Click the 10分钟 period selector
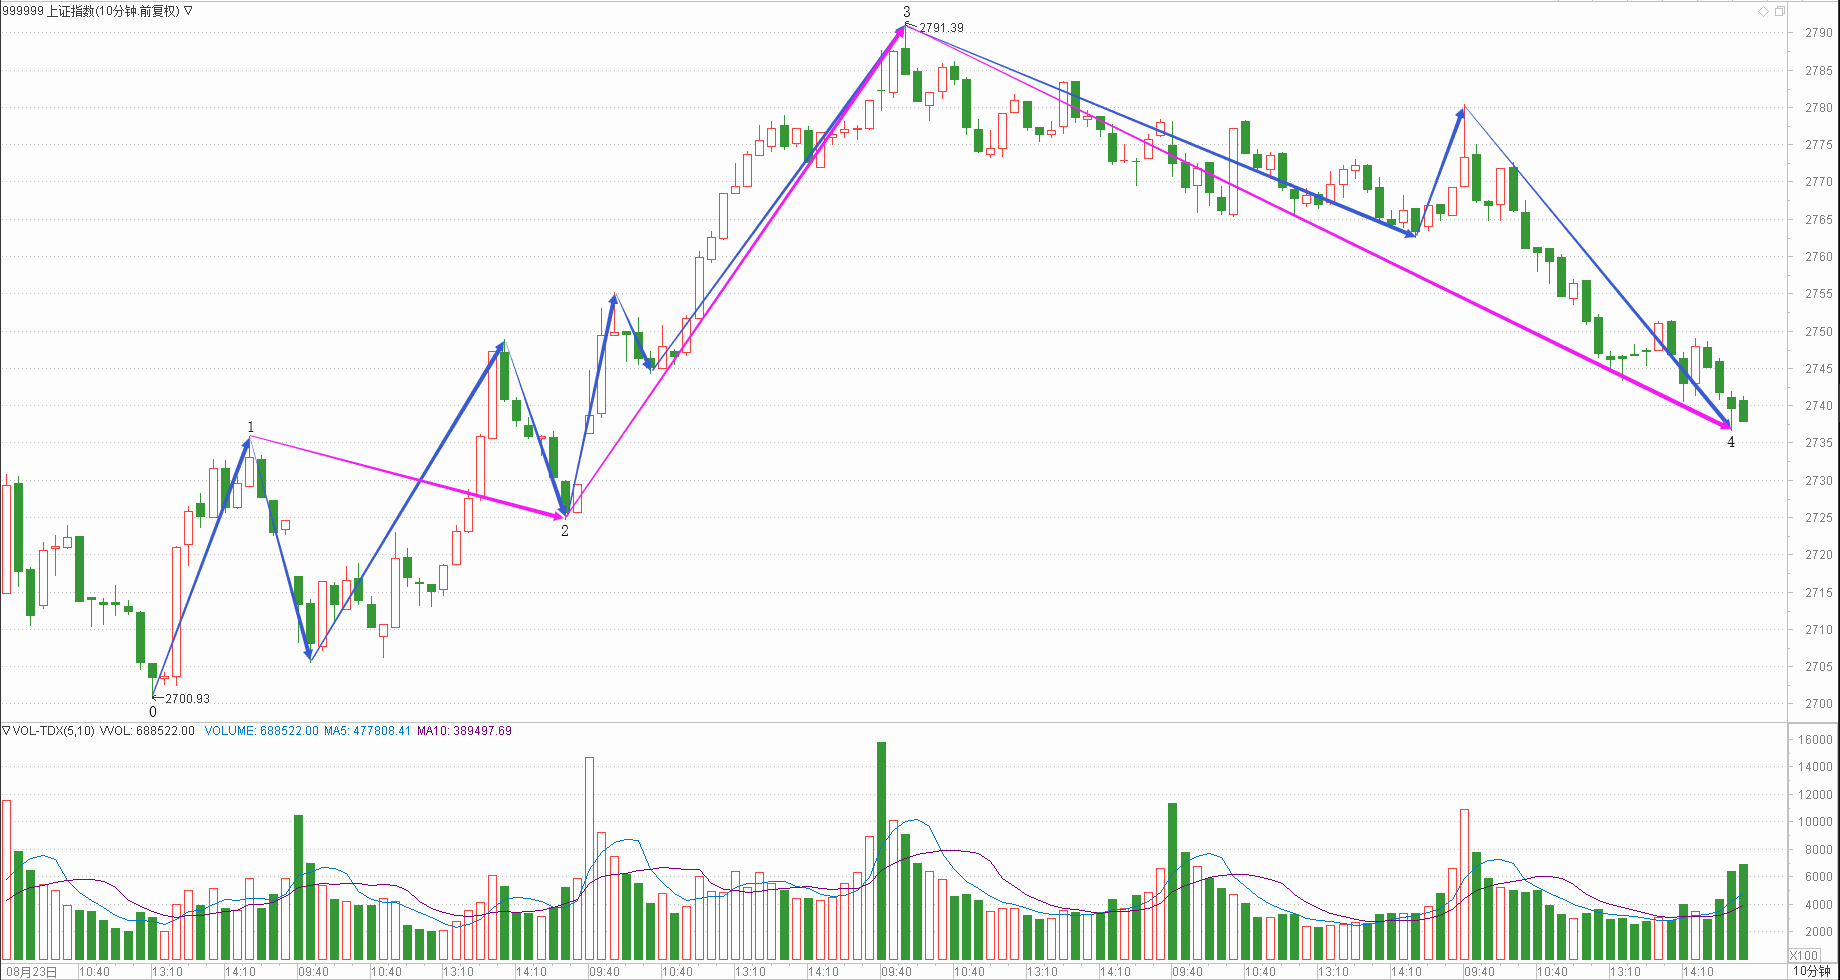Viewport: 1840px width, 980px height. 1811,971
